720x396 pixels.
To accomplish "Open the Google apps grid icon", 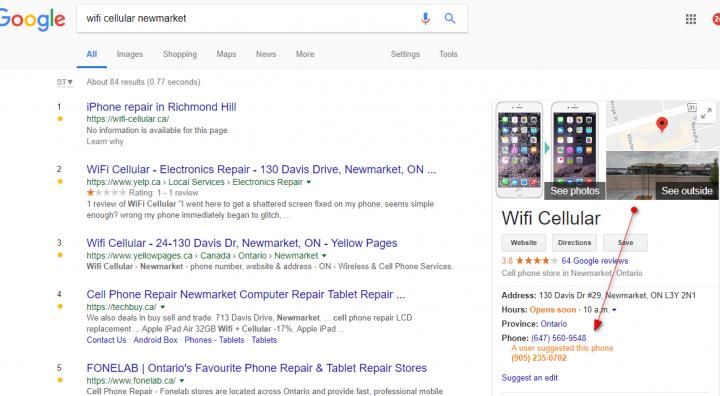I will 691,19.
